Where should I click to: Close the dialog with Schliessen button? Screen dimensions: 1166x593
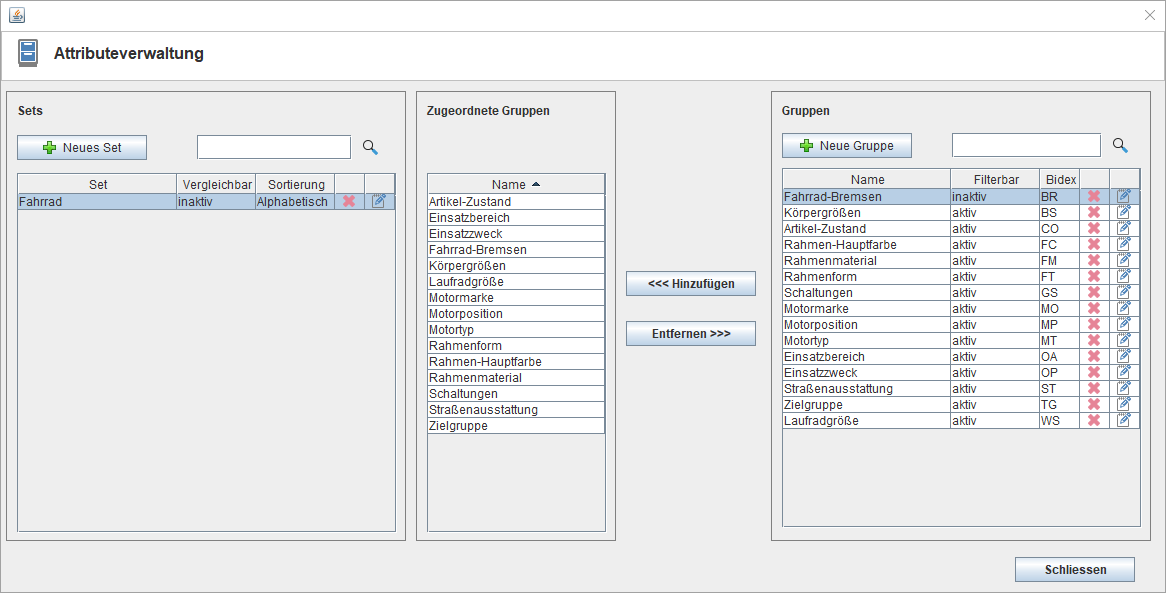[x=1074, y=569]
